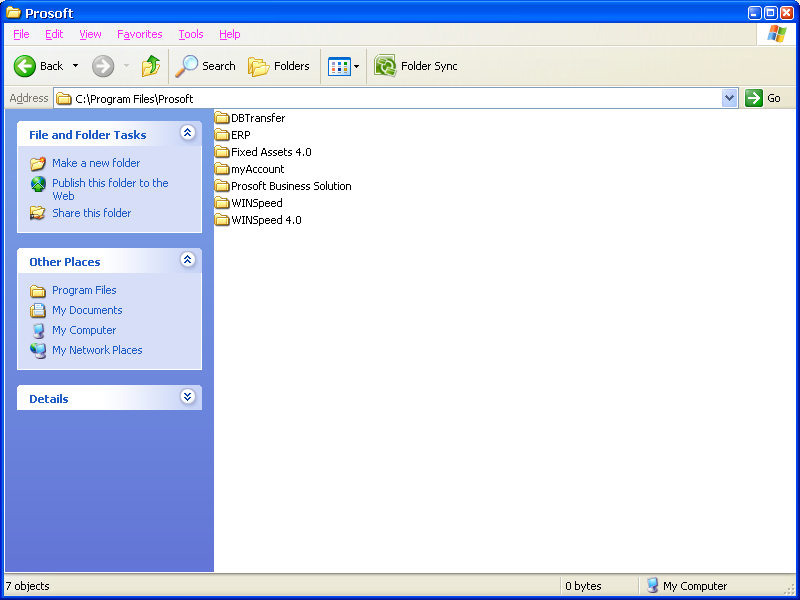Open the Tools menu
The height and width of the screenshot is (600, 800).
[190, 34]
